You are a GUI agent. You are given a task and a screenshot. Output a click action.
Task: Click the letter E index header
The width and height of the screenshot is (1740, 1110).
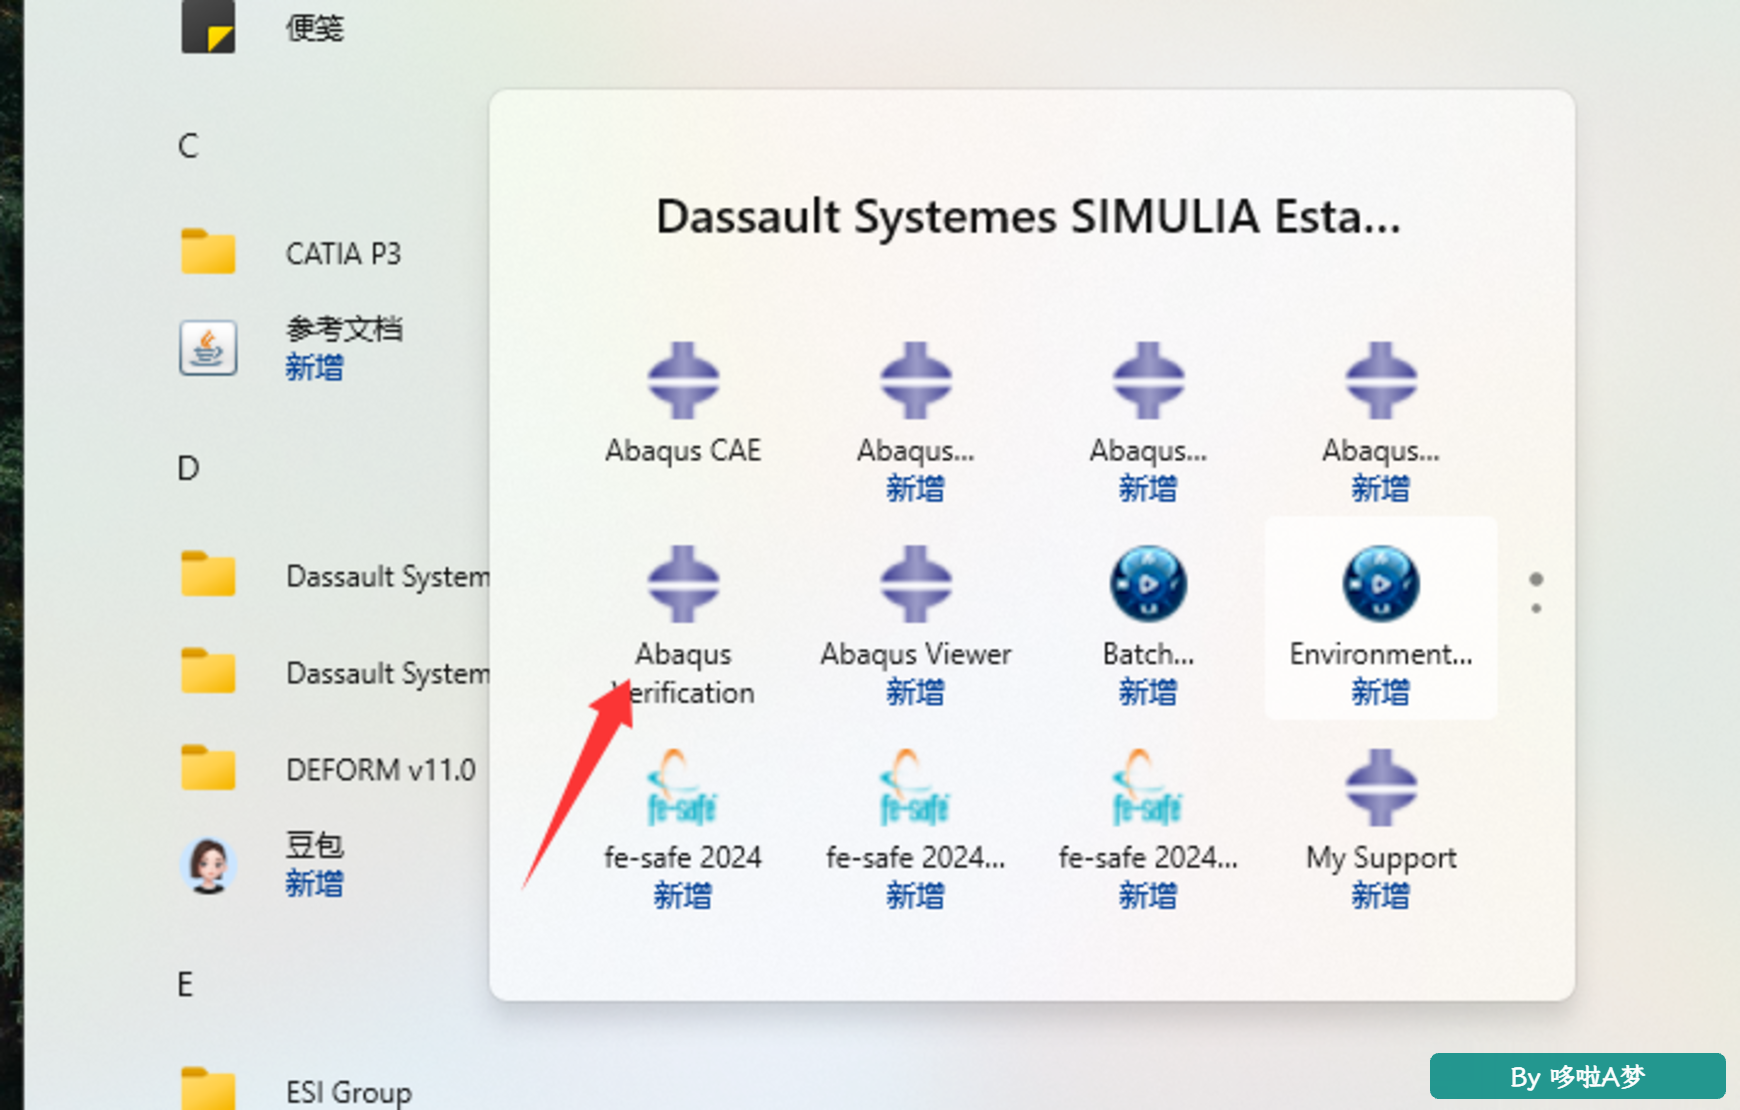[x=186, y=985]
